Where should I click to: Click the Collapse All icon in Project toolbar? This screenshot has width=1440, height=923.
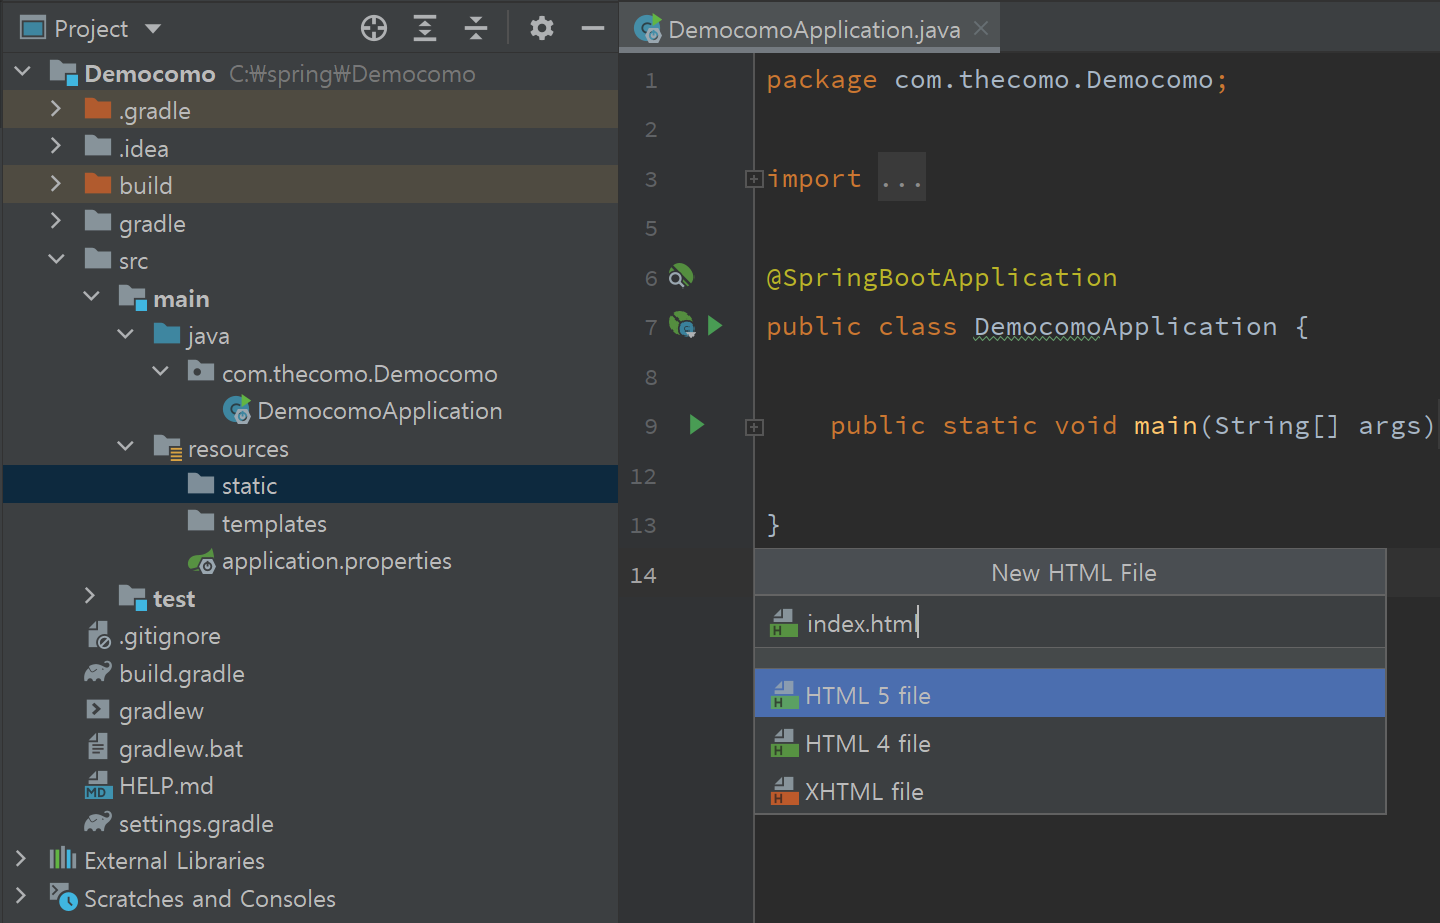point(476,28)
